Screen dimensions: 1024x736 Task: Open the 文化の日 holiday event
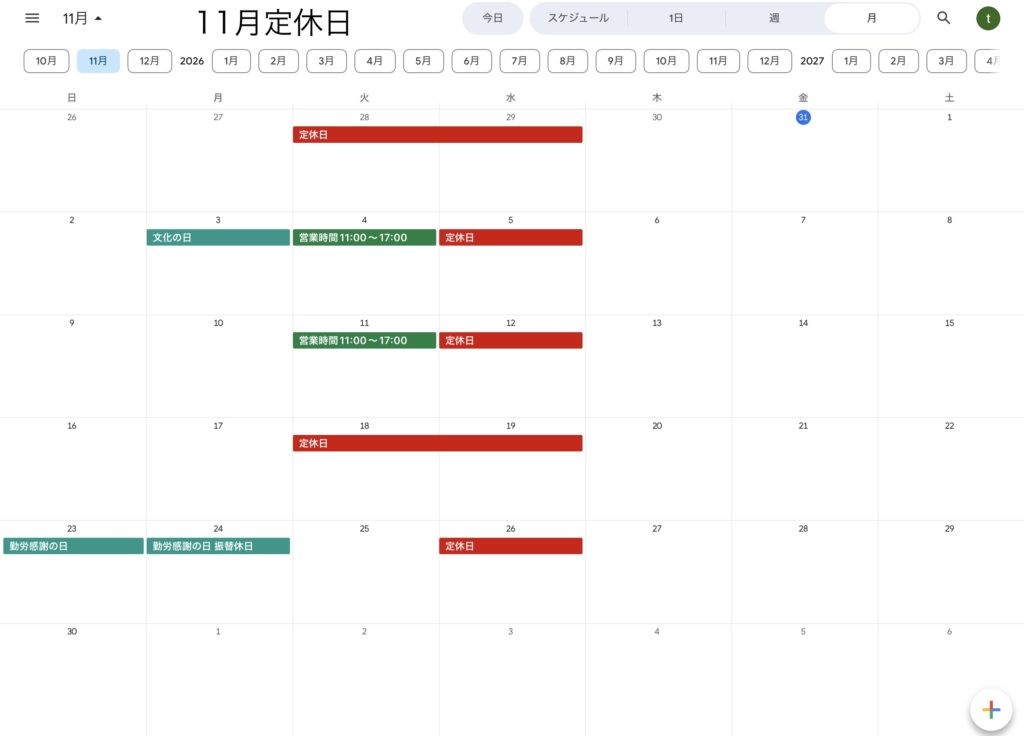[x=218, y=238]
